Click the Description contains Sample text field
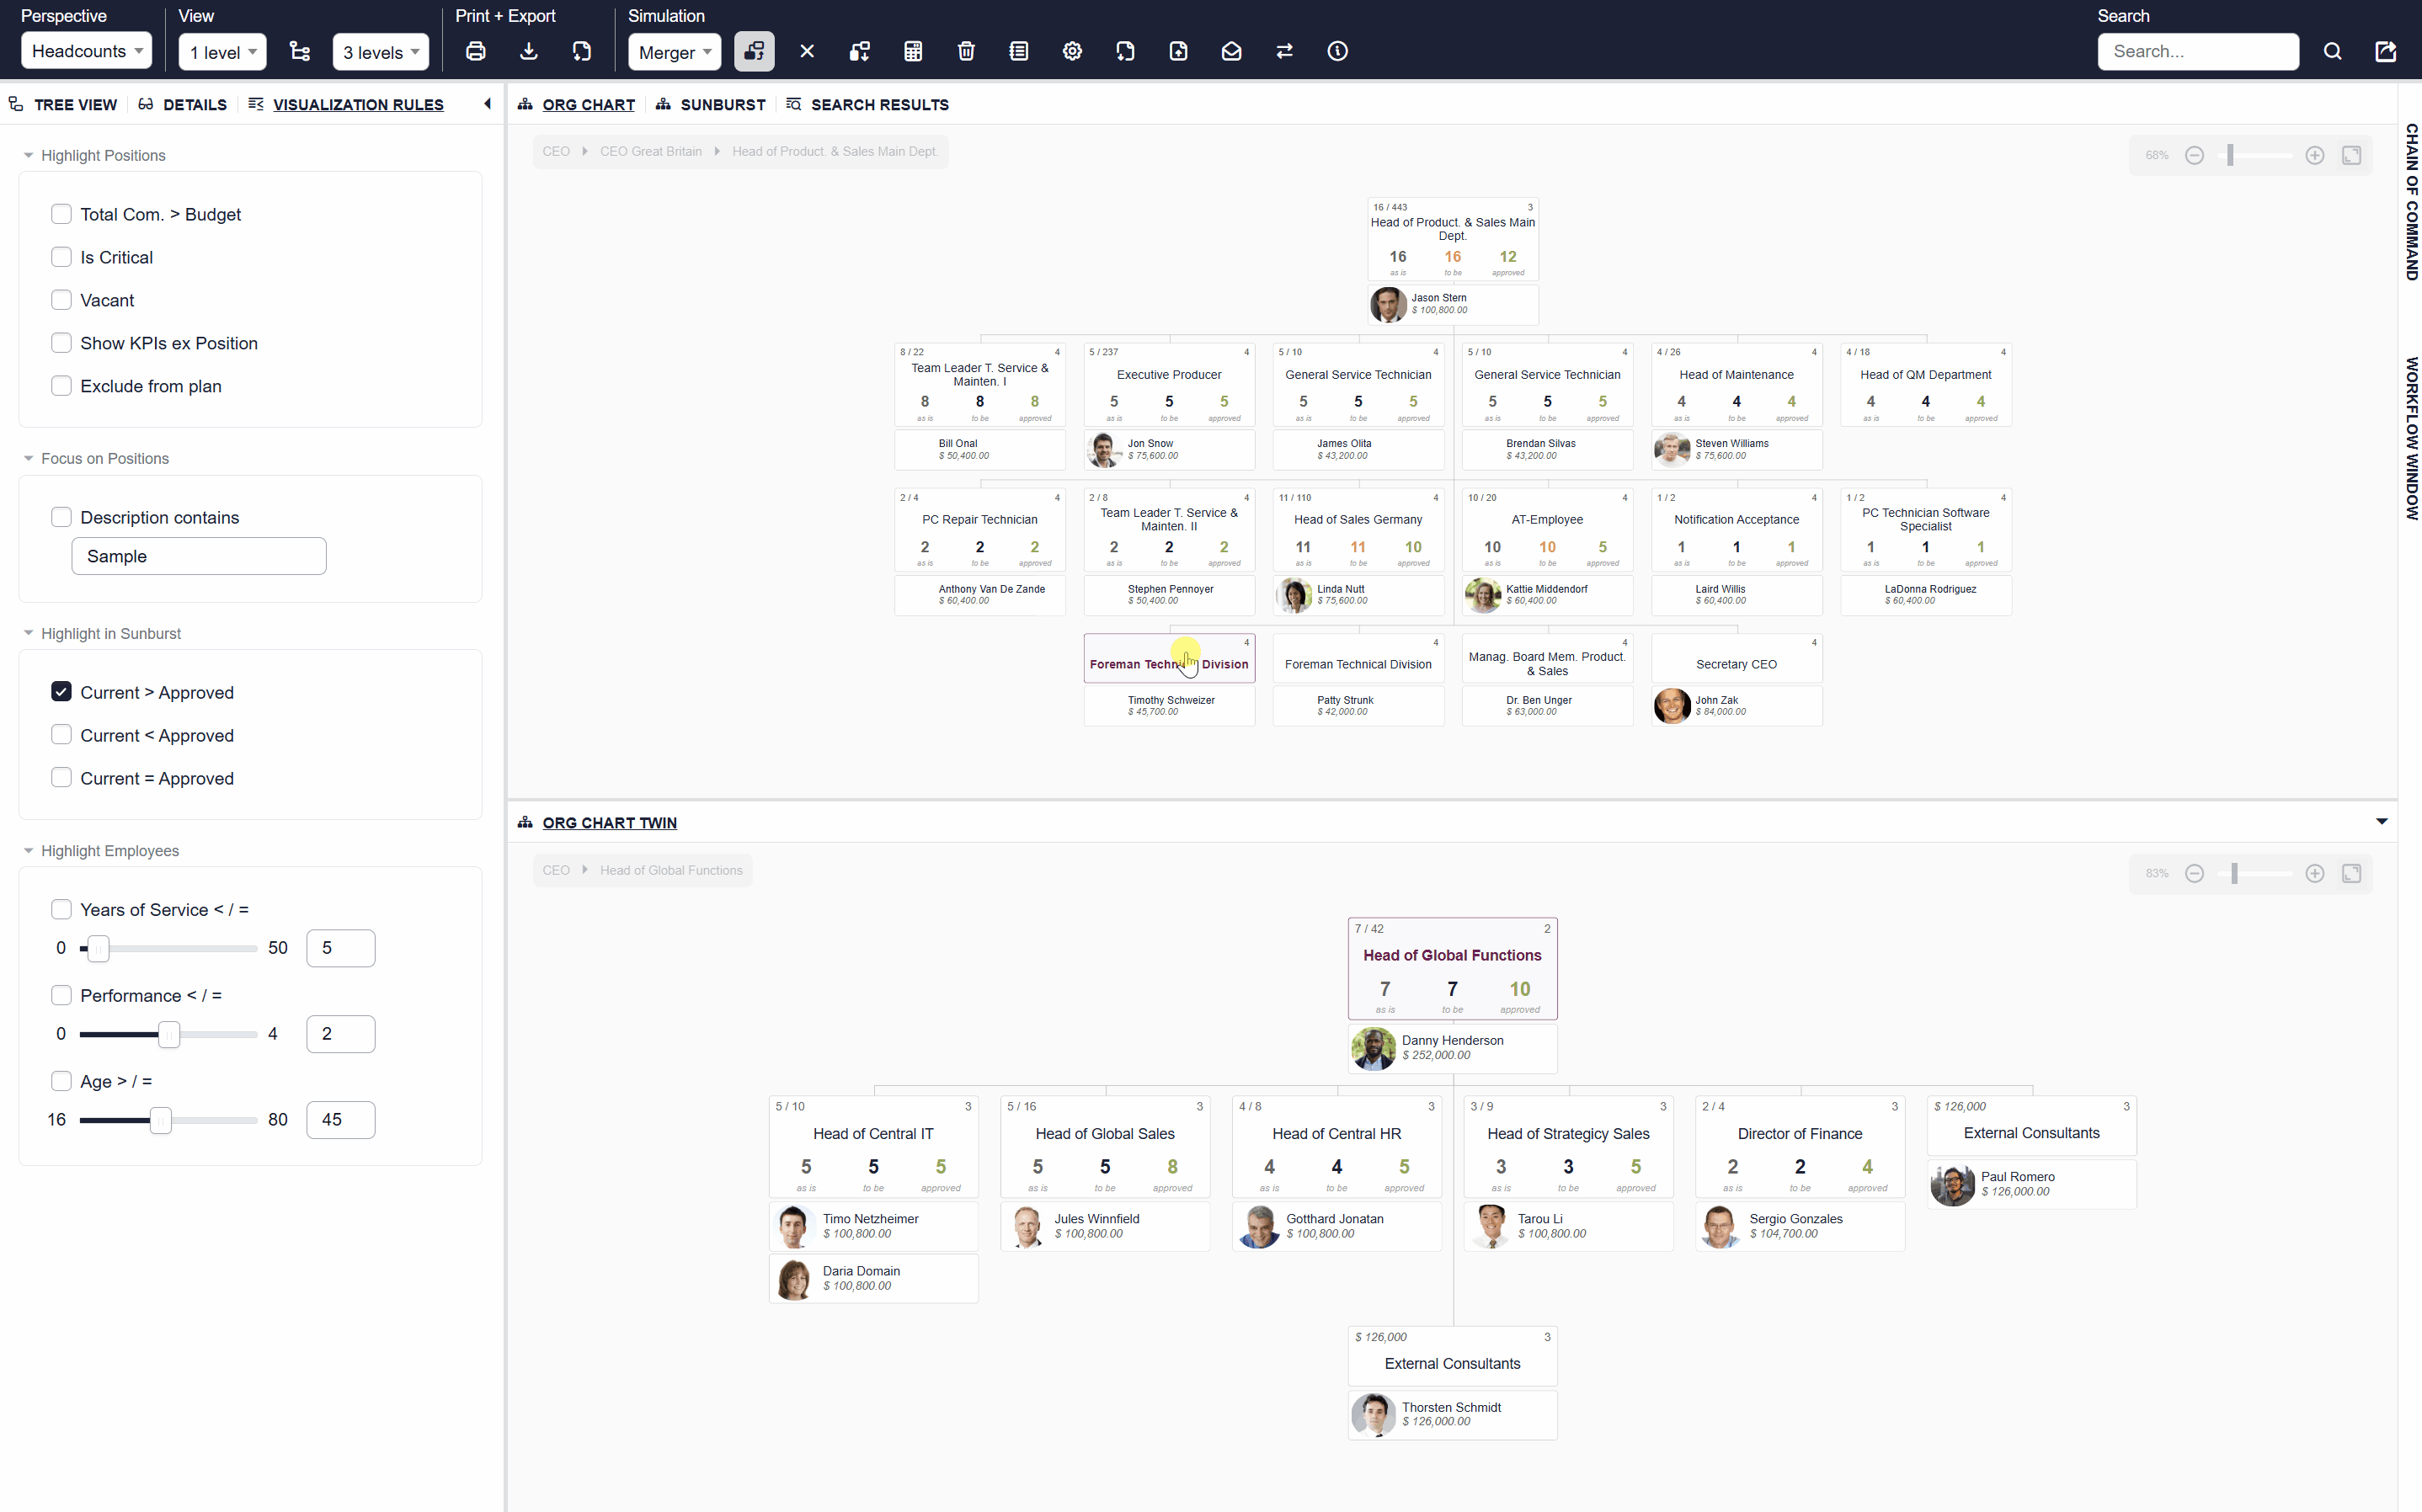Viewport: 2422px width, 1512px height. 199,556
